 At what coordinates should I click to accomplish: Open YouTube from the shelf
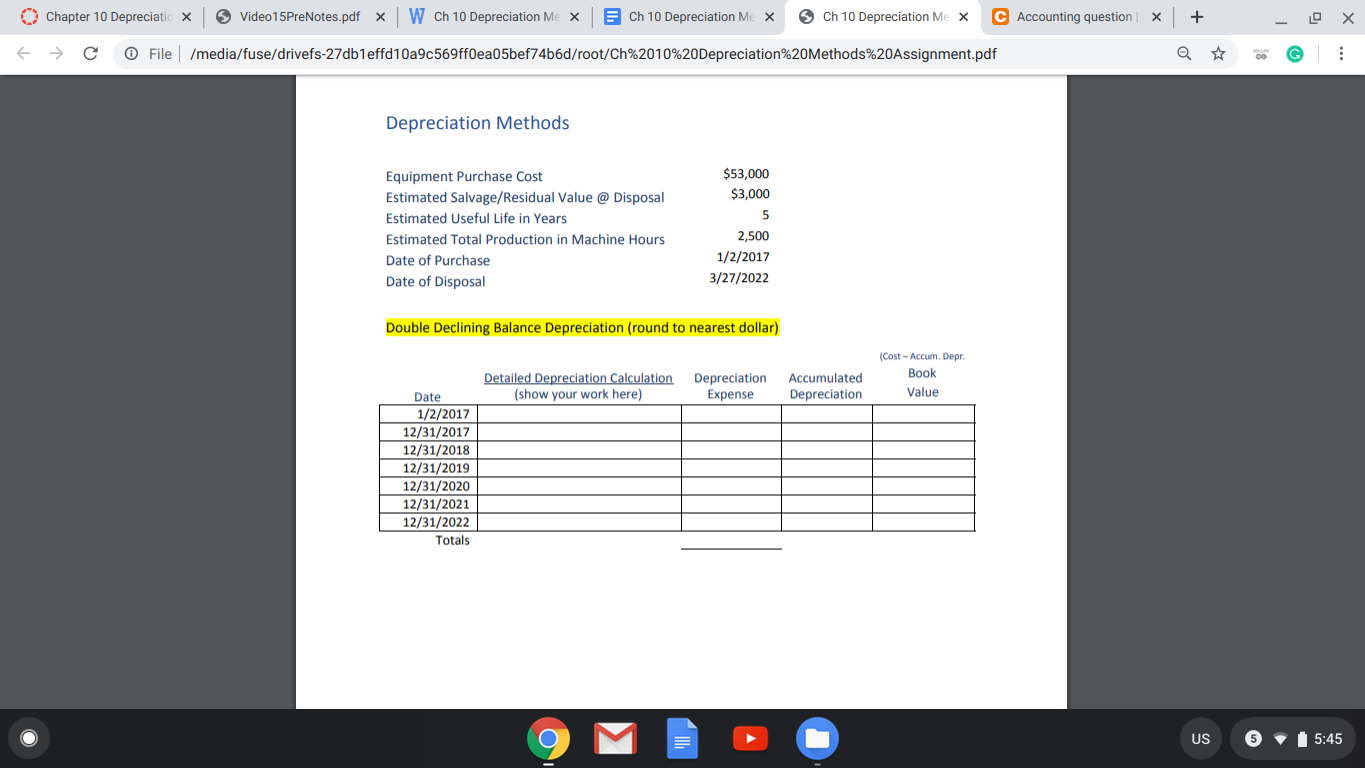pos(750,739)
